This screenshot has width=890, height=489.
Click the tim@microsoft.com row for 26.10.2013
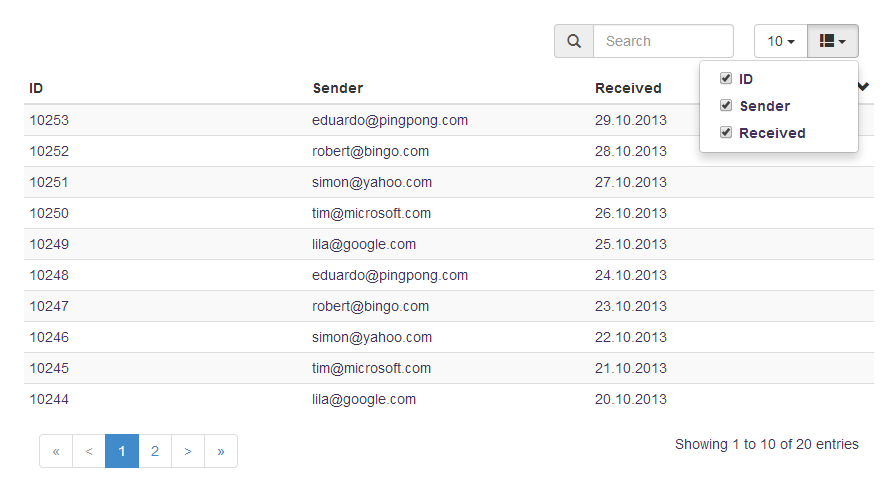click(371, 213)
